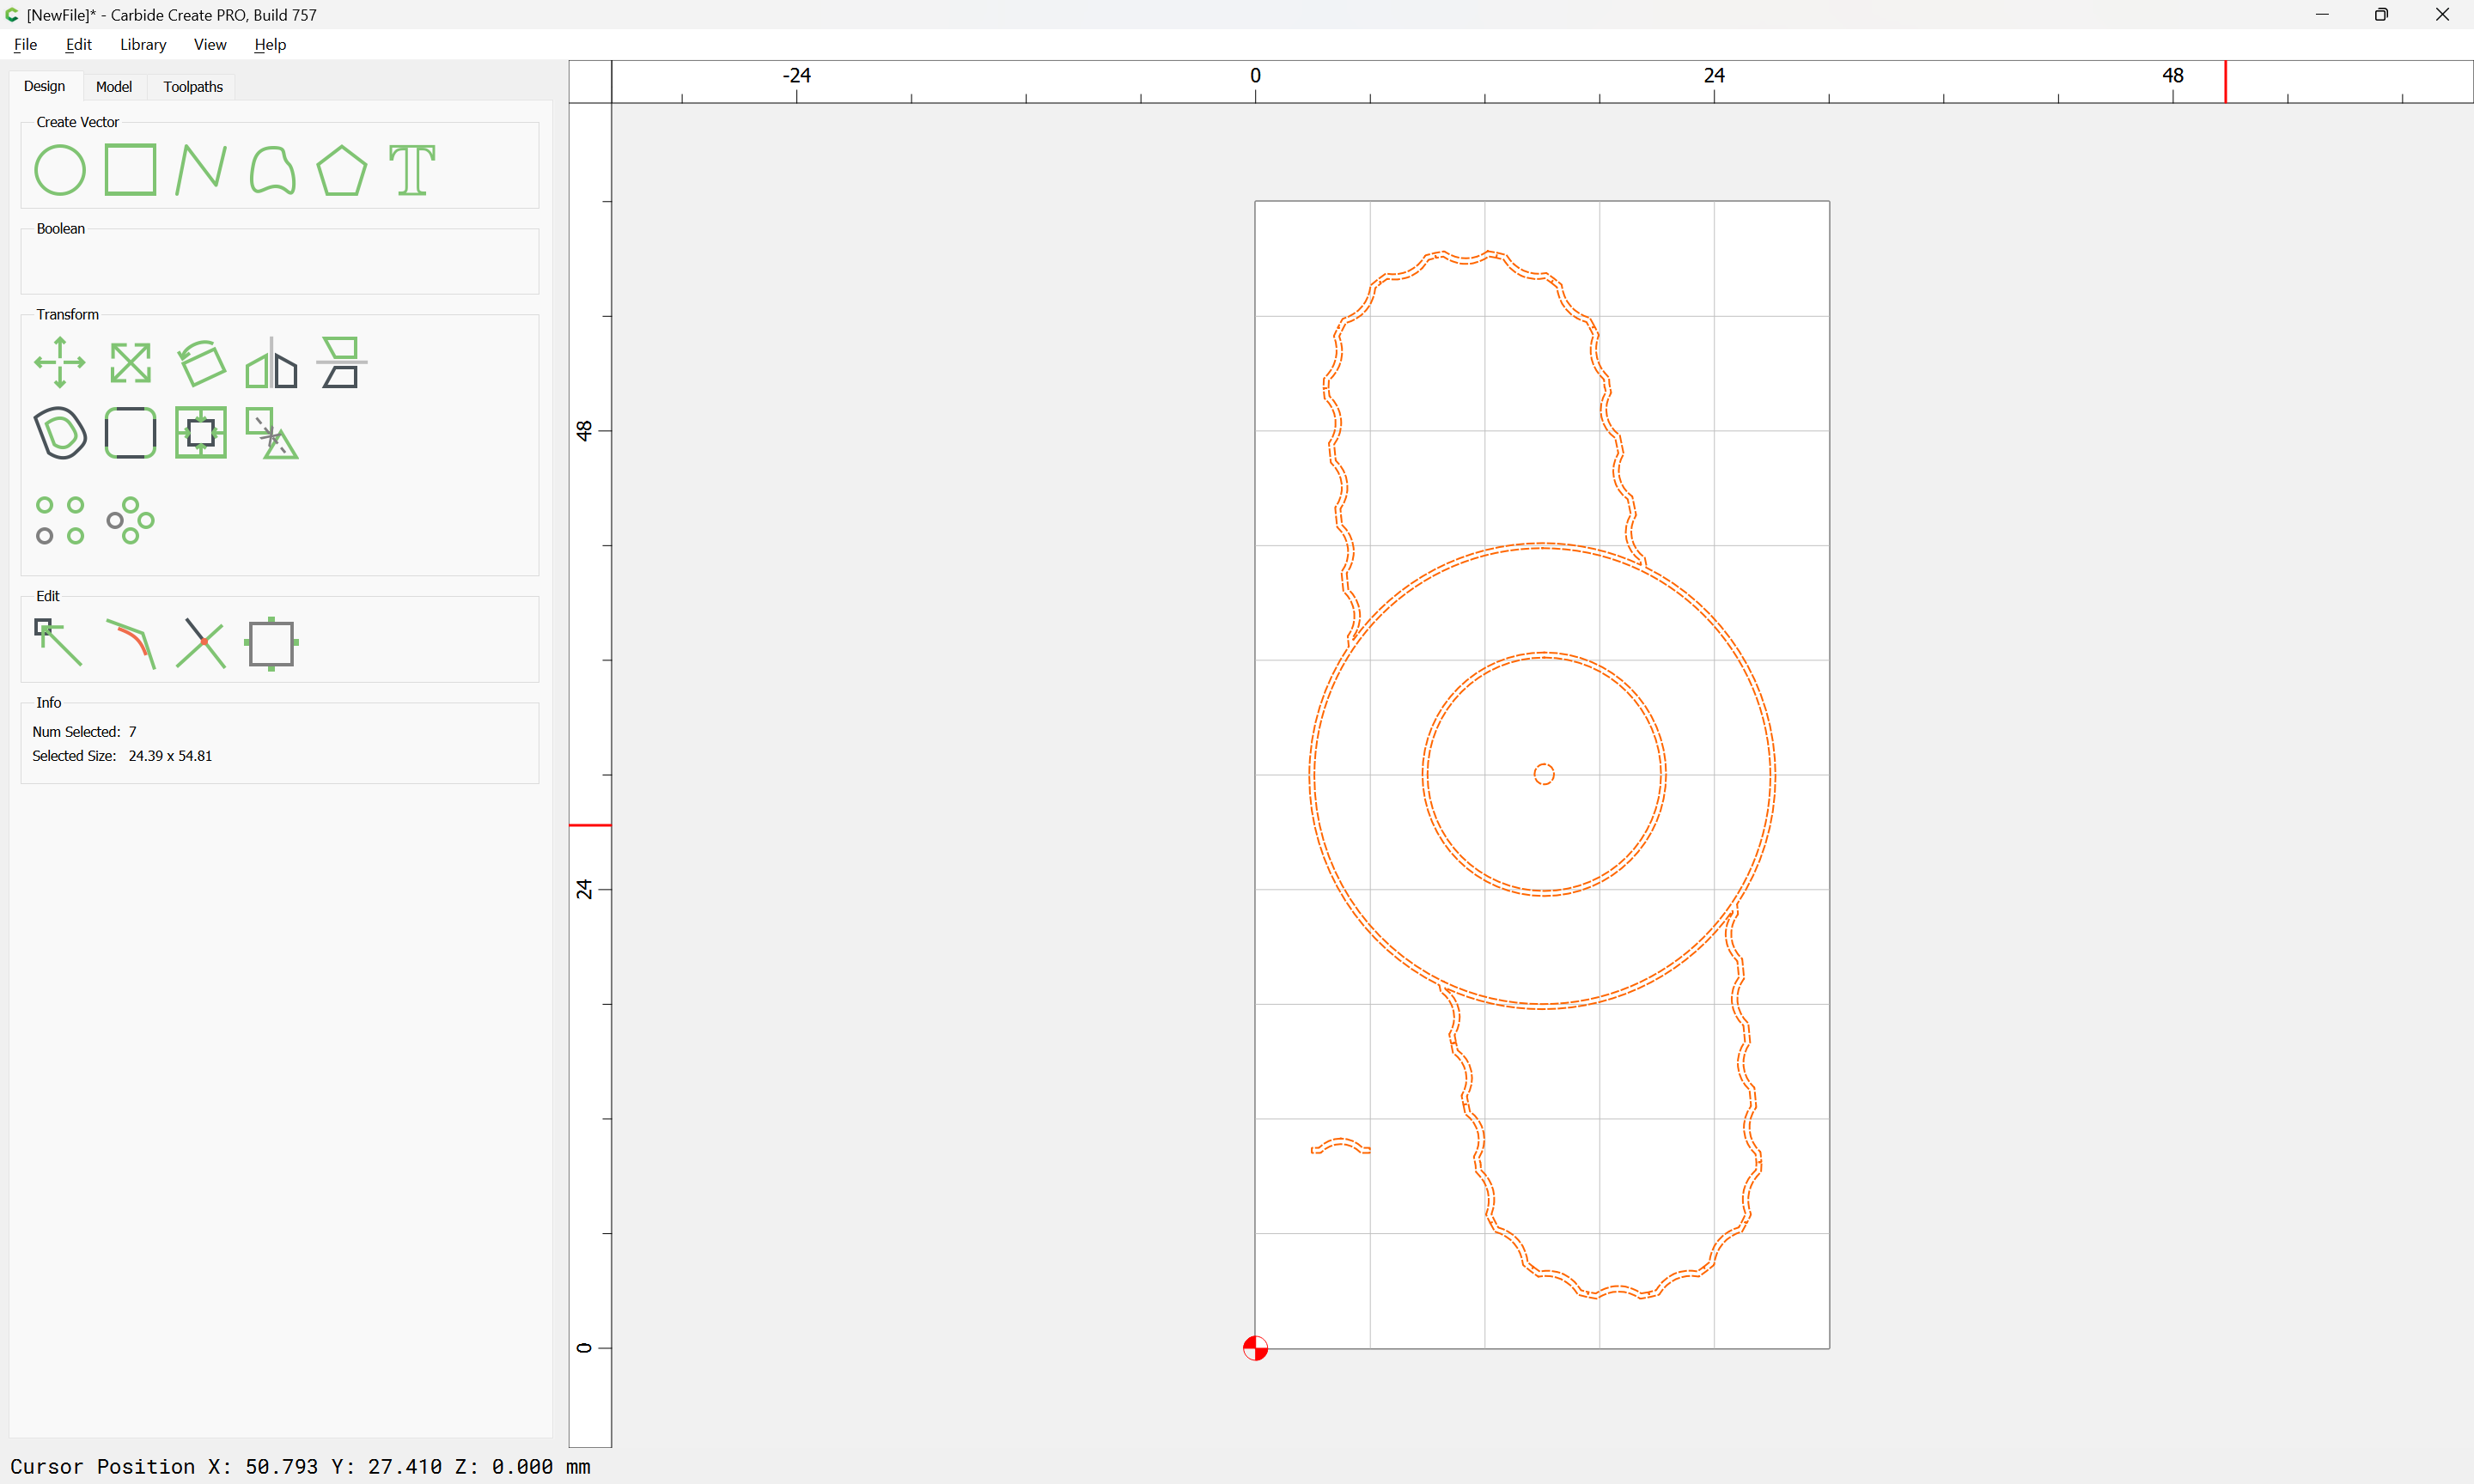Open the View menu
The image size is (2474, 1484).
[210, 44]
